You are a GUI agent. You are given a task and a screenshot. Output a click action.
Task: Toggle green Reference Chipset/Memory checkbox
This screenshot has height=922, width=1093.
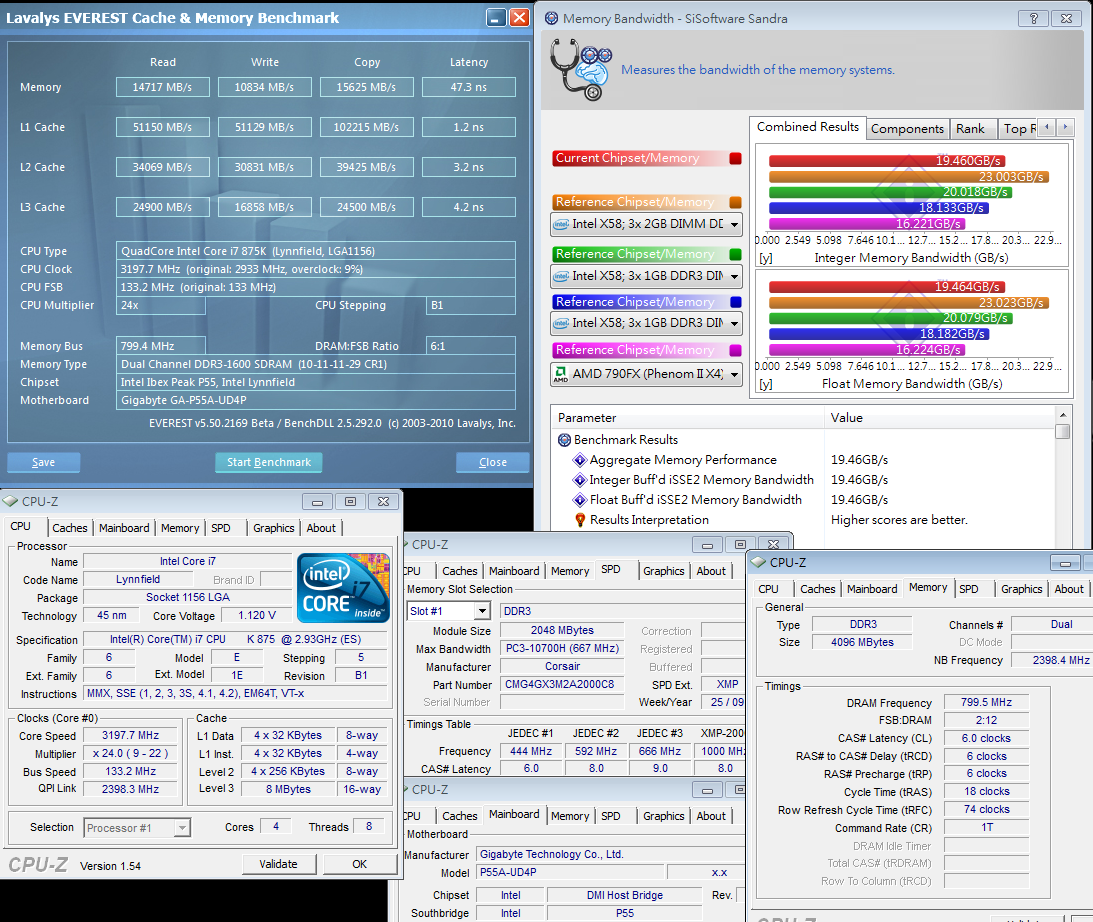[x=735, y=254]
